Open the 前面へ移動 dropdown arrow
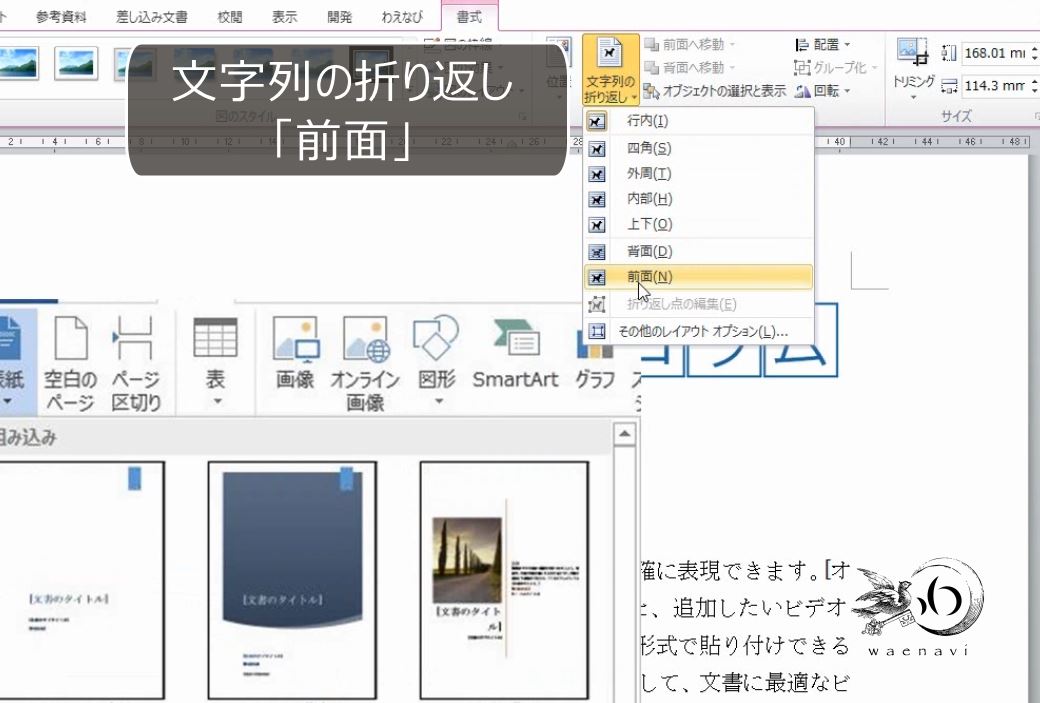 [x=733, y=44]
